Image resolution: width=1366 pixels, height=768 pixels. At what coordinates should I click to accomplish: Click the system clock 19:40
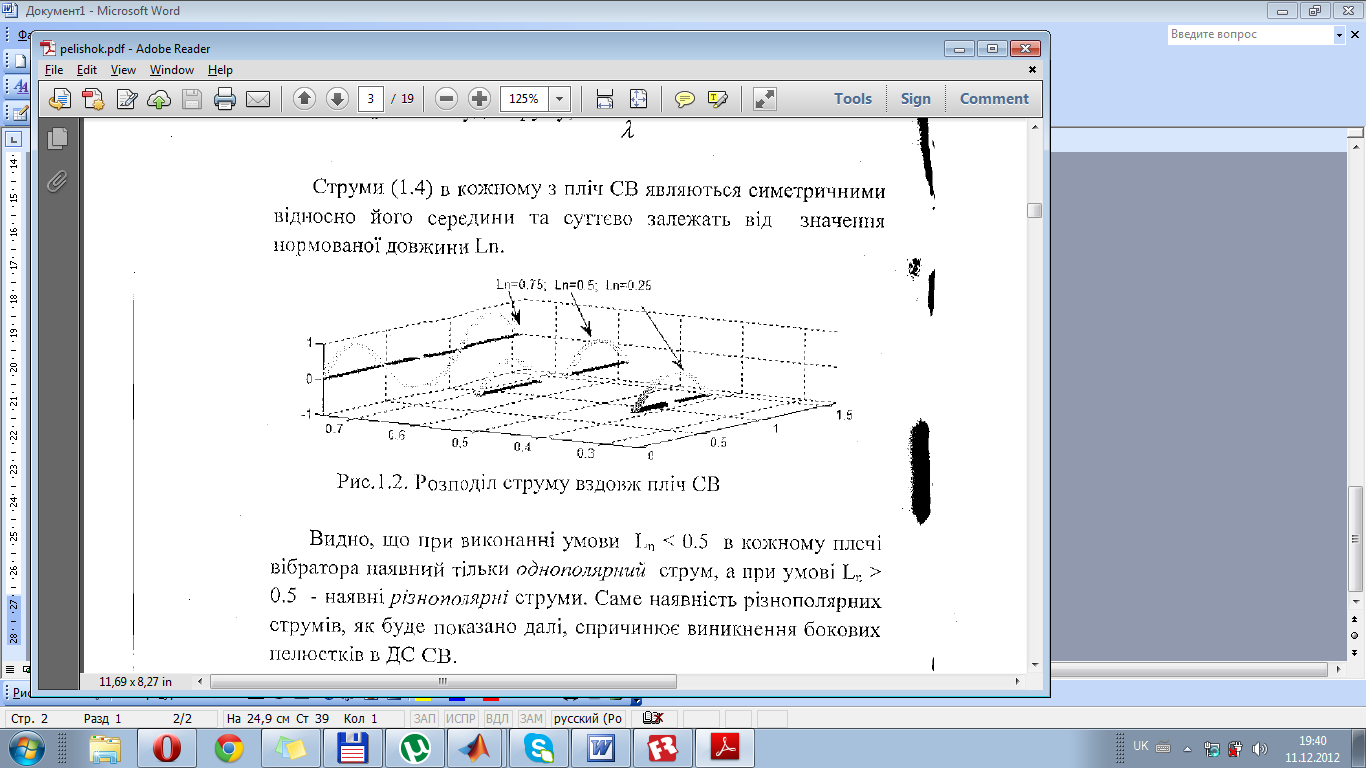coord(1314,741)
